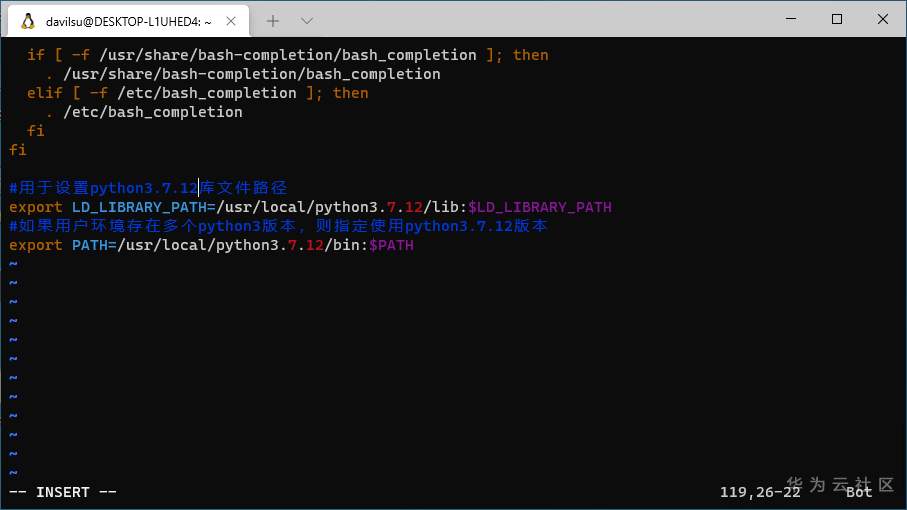907x510 pixels.
Task: Click the comment beginning with #如果用户环境
Action: coord(278,226)
